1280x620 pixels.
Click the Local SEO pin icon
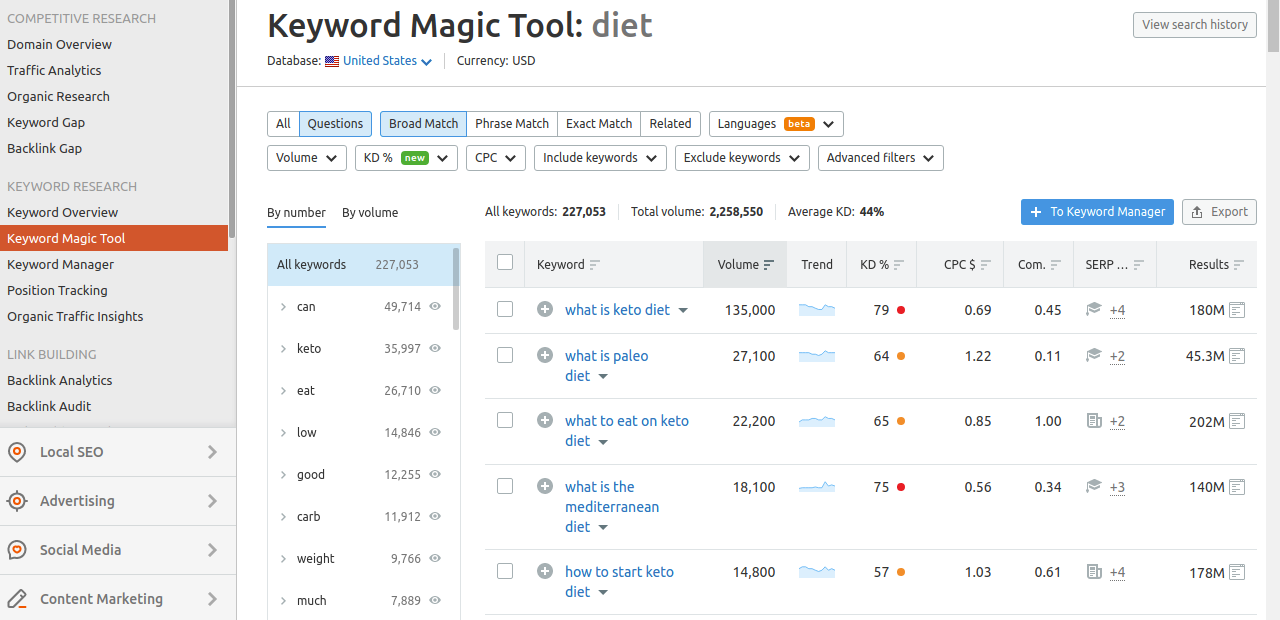pyautogui.click(x=17, y=452)
